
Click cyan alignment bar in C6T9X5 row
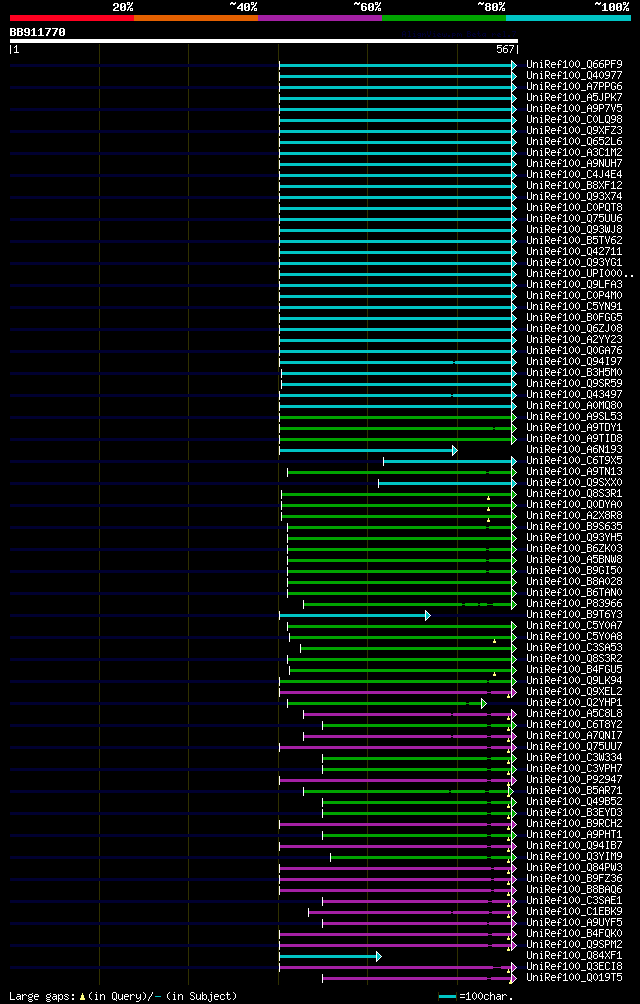tap(447, 461)
